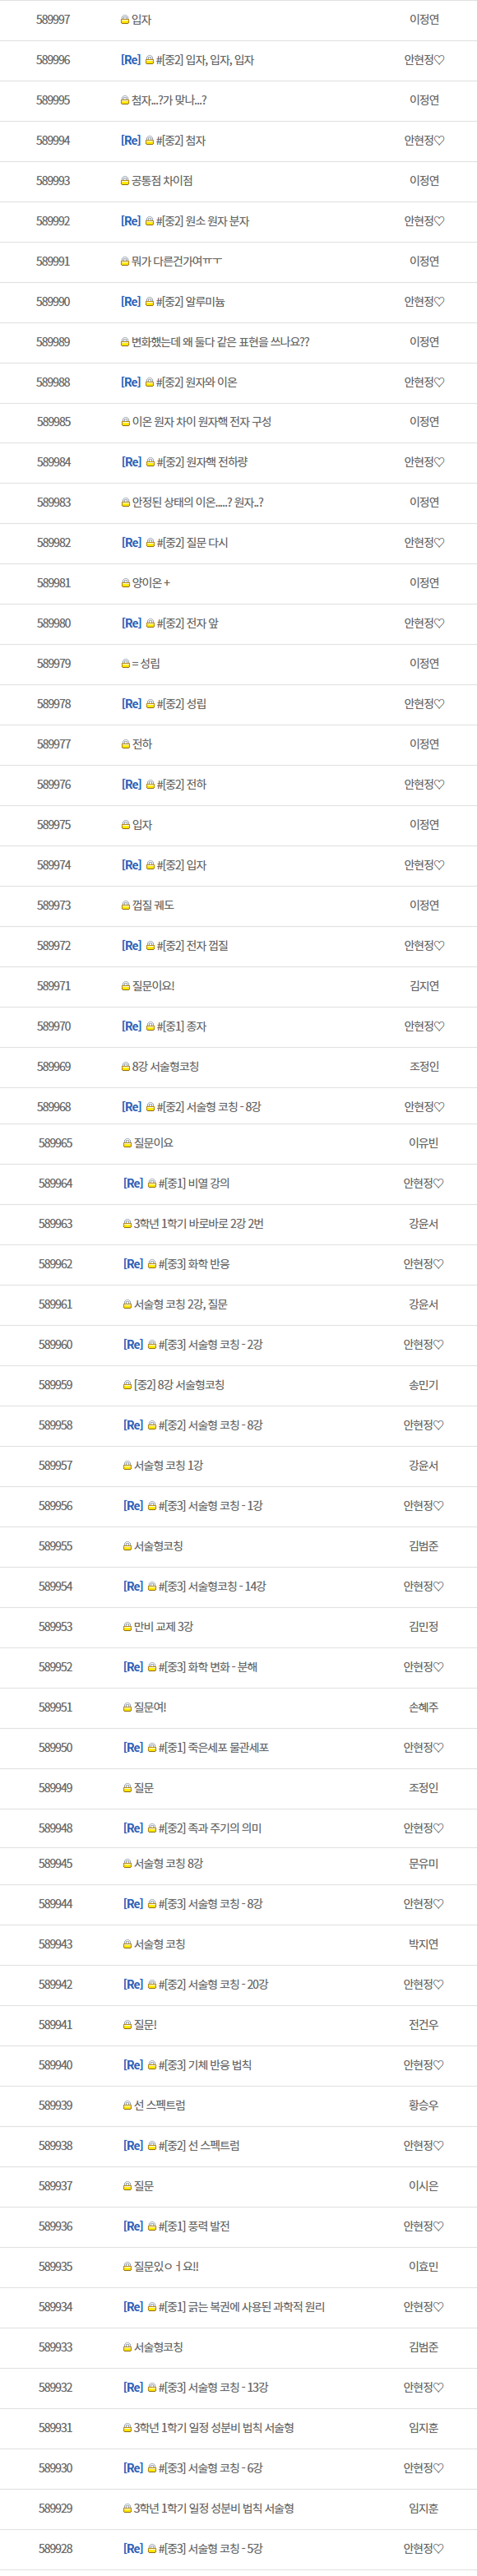Open reply #[중1] 굵는 복권에 사용된 과학적 원리
The image size is (477, 2576).
click(x=242, y=2307)
